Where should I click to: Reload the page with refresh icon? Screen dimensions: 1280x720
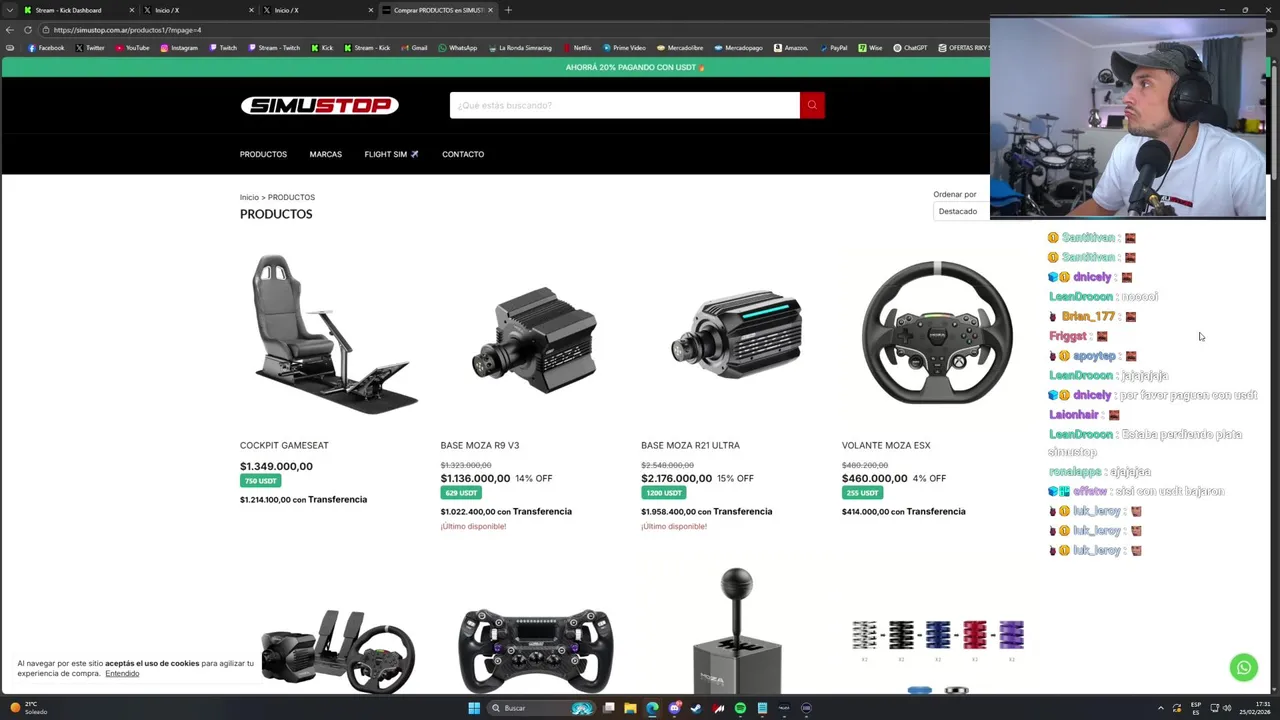pyautogui.click(x=27, y=30)
